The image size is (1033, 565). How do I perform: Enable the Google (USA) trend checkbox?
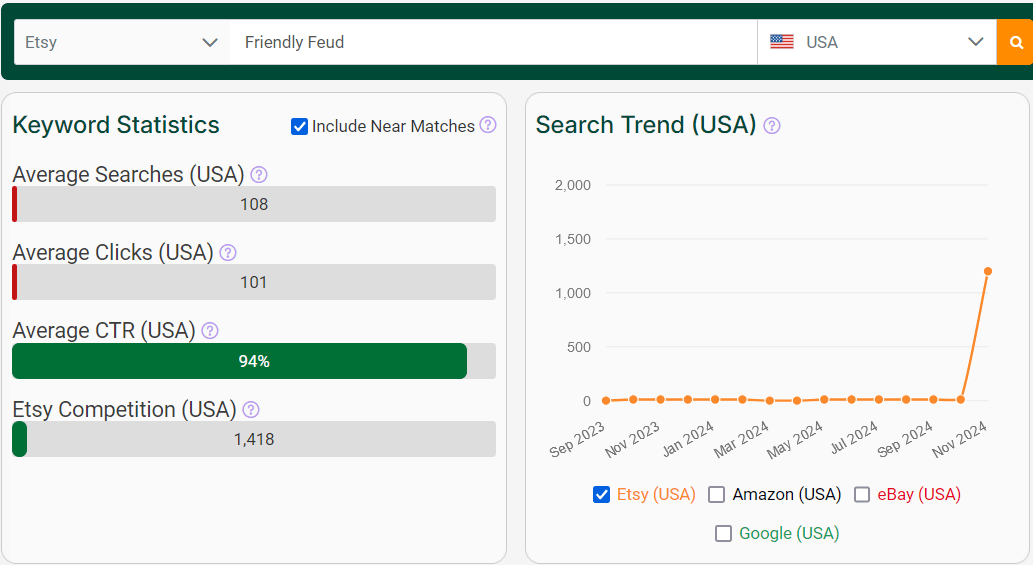tap(723, 533)
